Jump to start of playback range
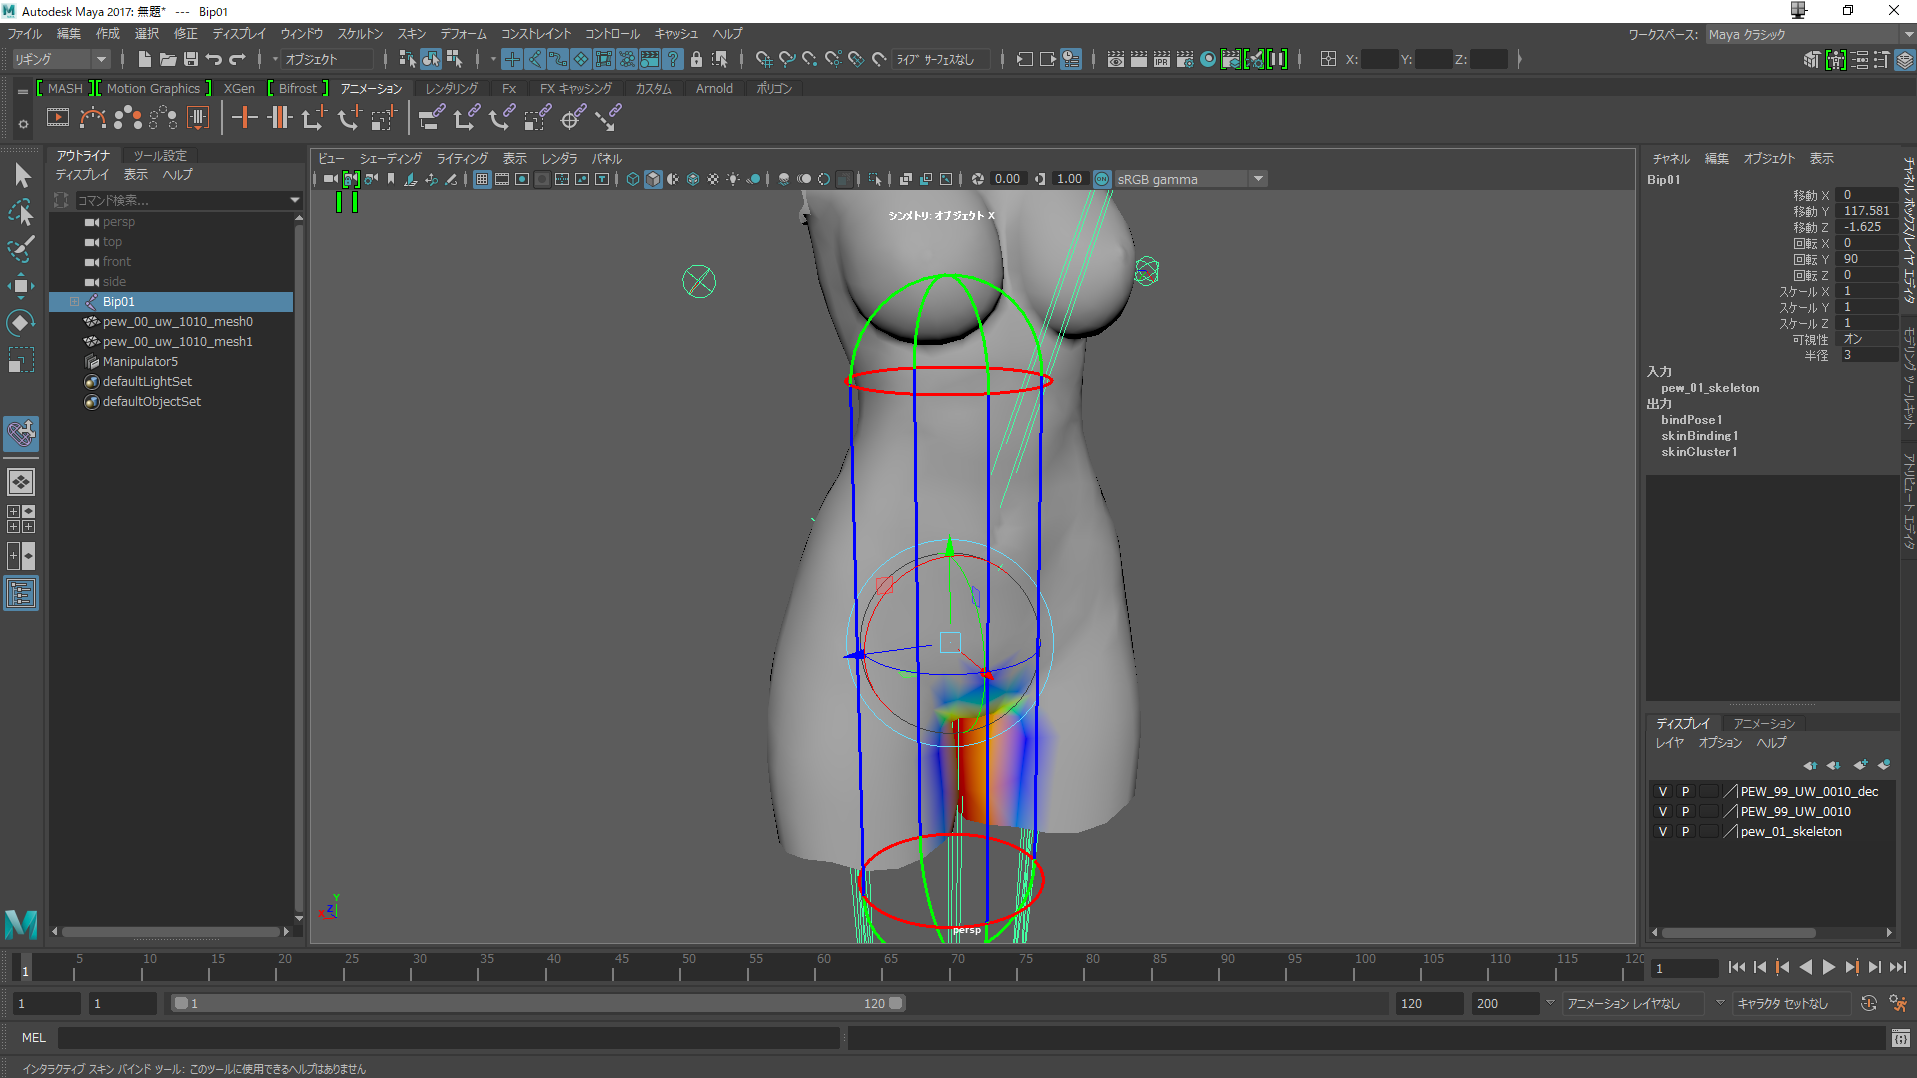1917x1078 pixels. pos(1736,967)
